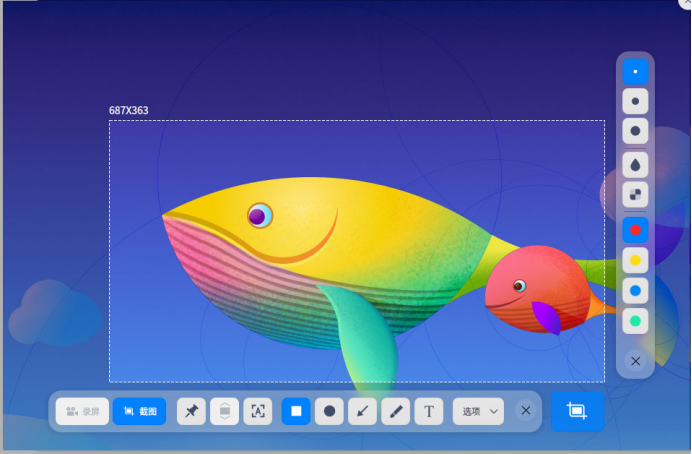The height and width of the screenshot is (454, 692).
Task: Pick the pencil freehand tool
Action: coord(396,411)
